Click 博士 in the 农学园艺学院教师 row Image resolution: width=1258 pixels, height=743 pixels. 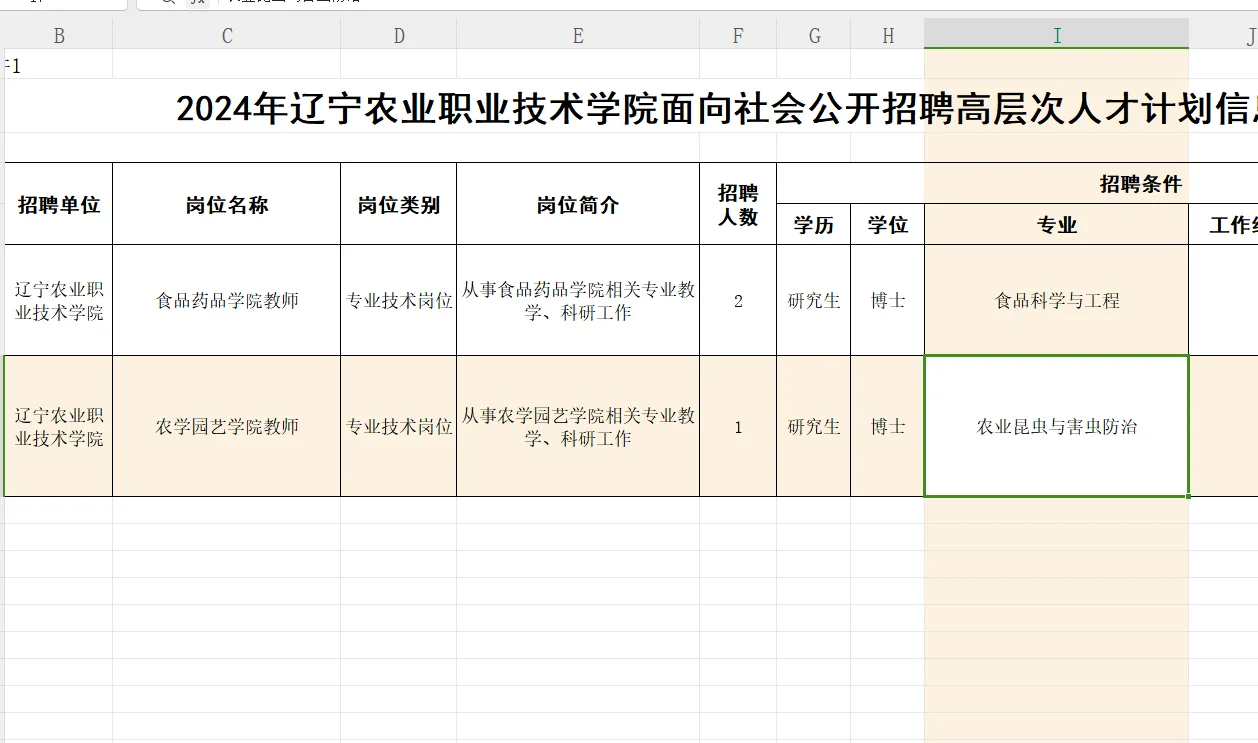888,426
